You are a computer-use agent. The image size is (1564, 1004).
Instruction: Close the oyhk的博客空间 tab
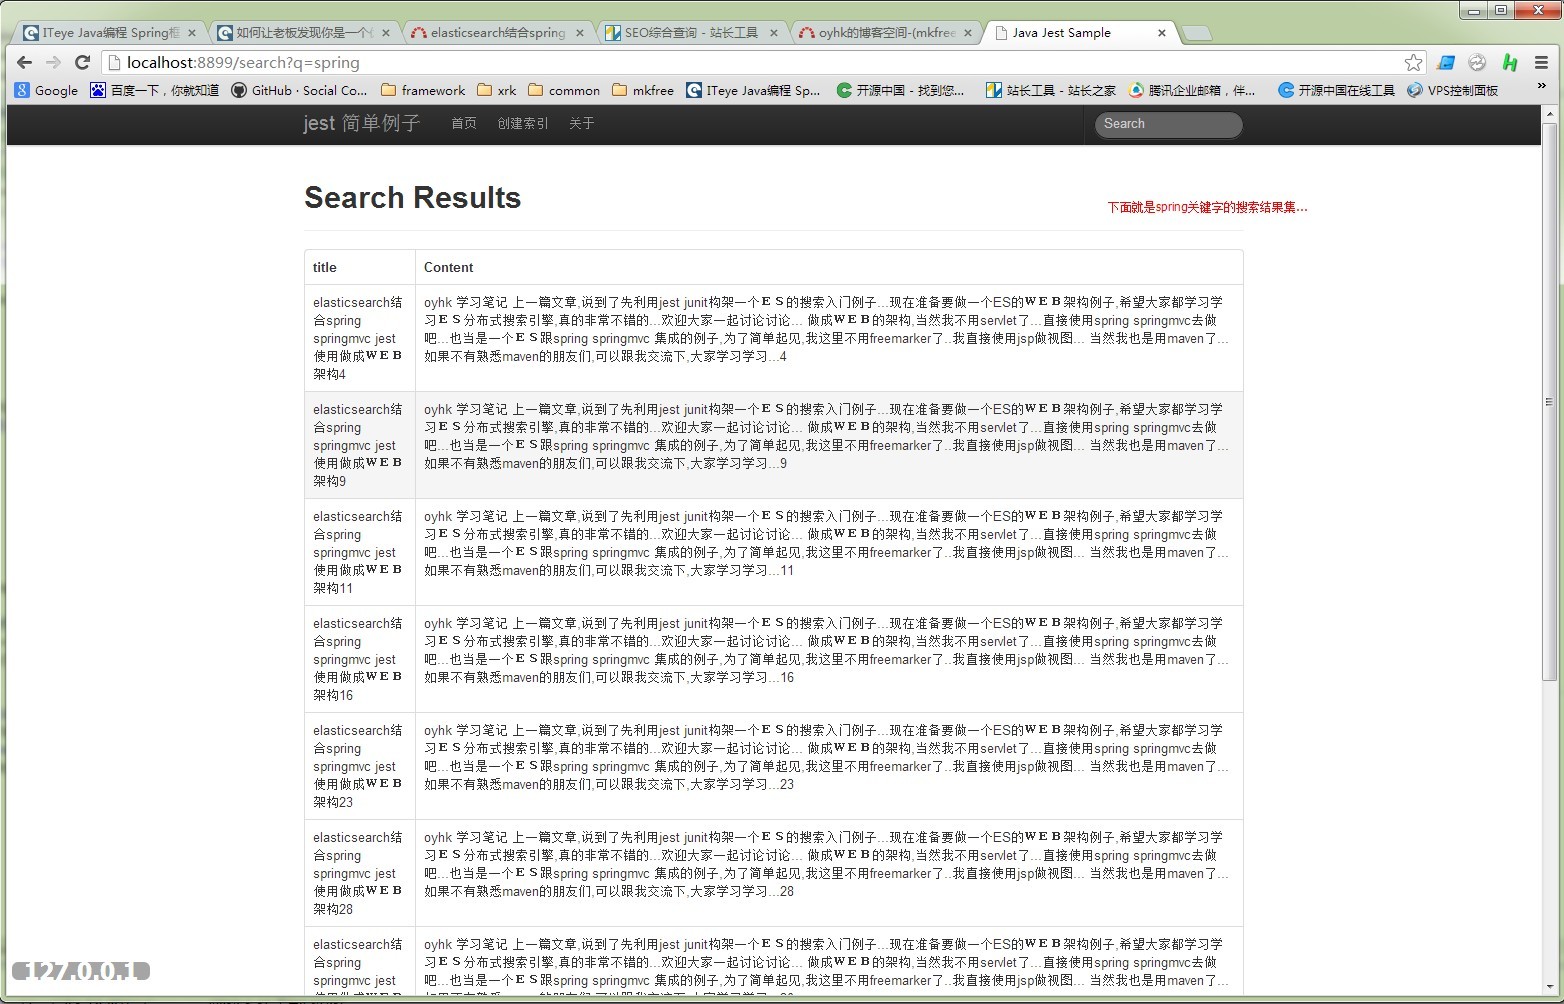tap(968, 33)
